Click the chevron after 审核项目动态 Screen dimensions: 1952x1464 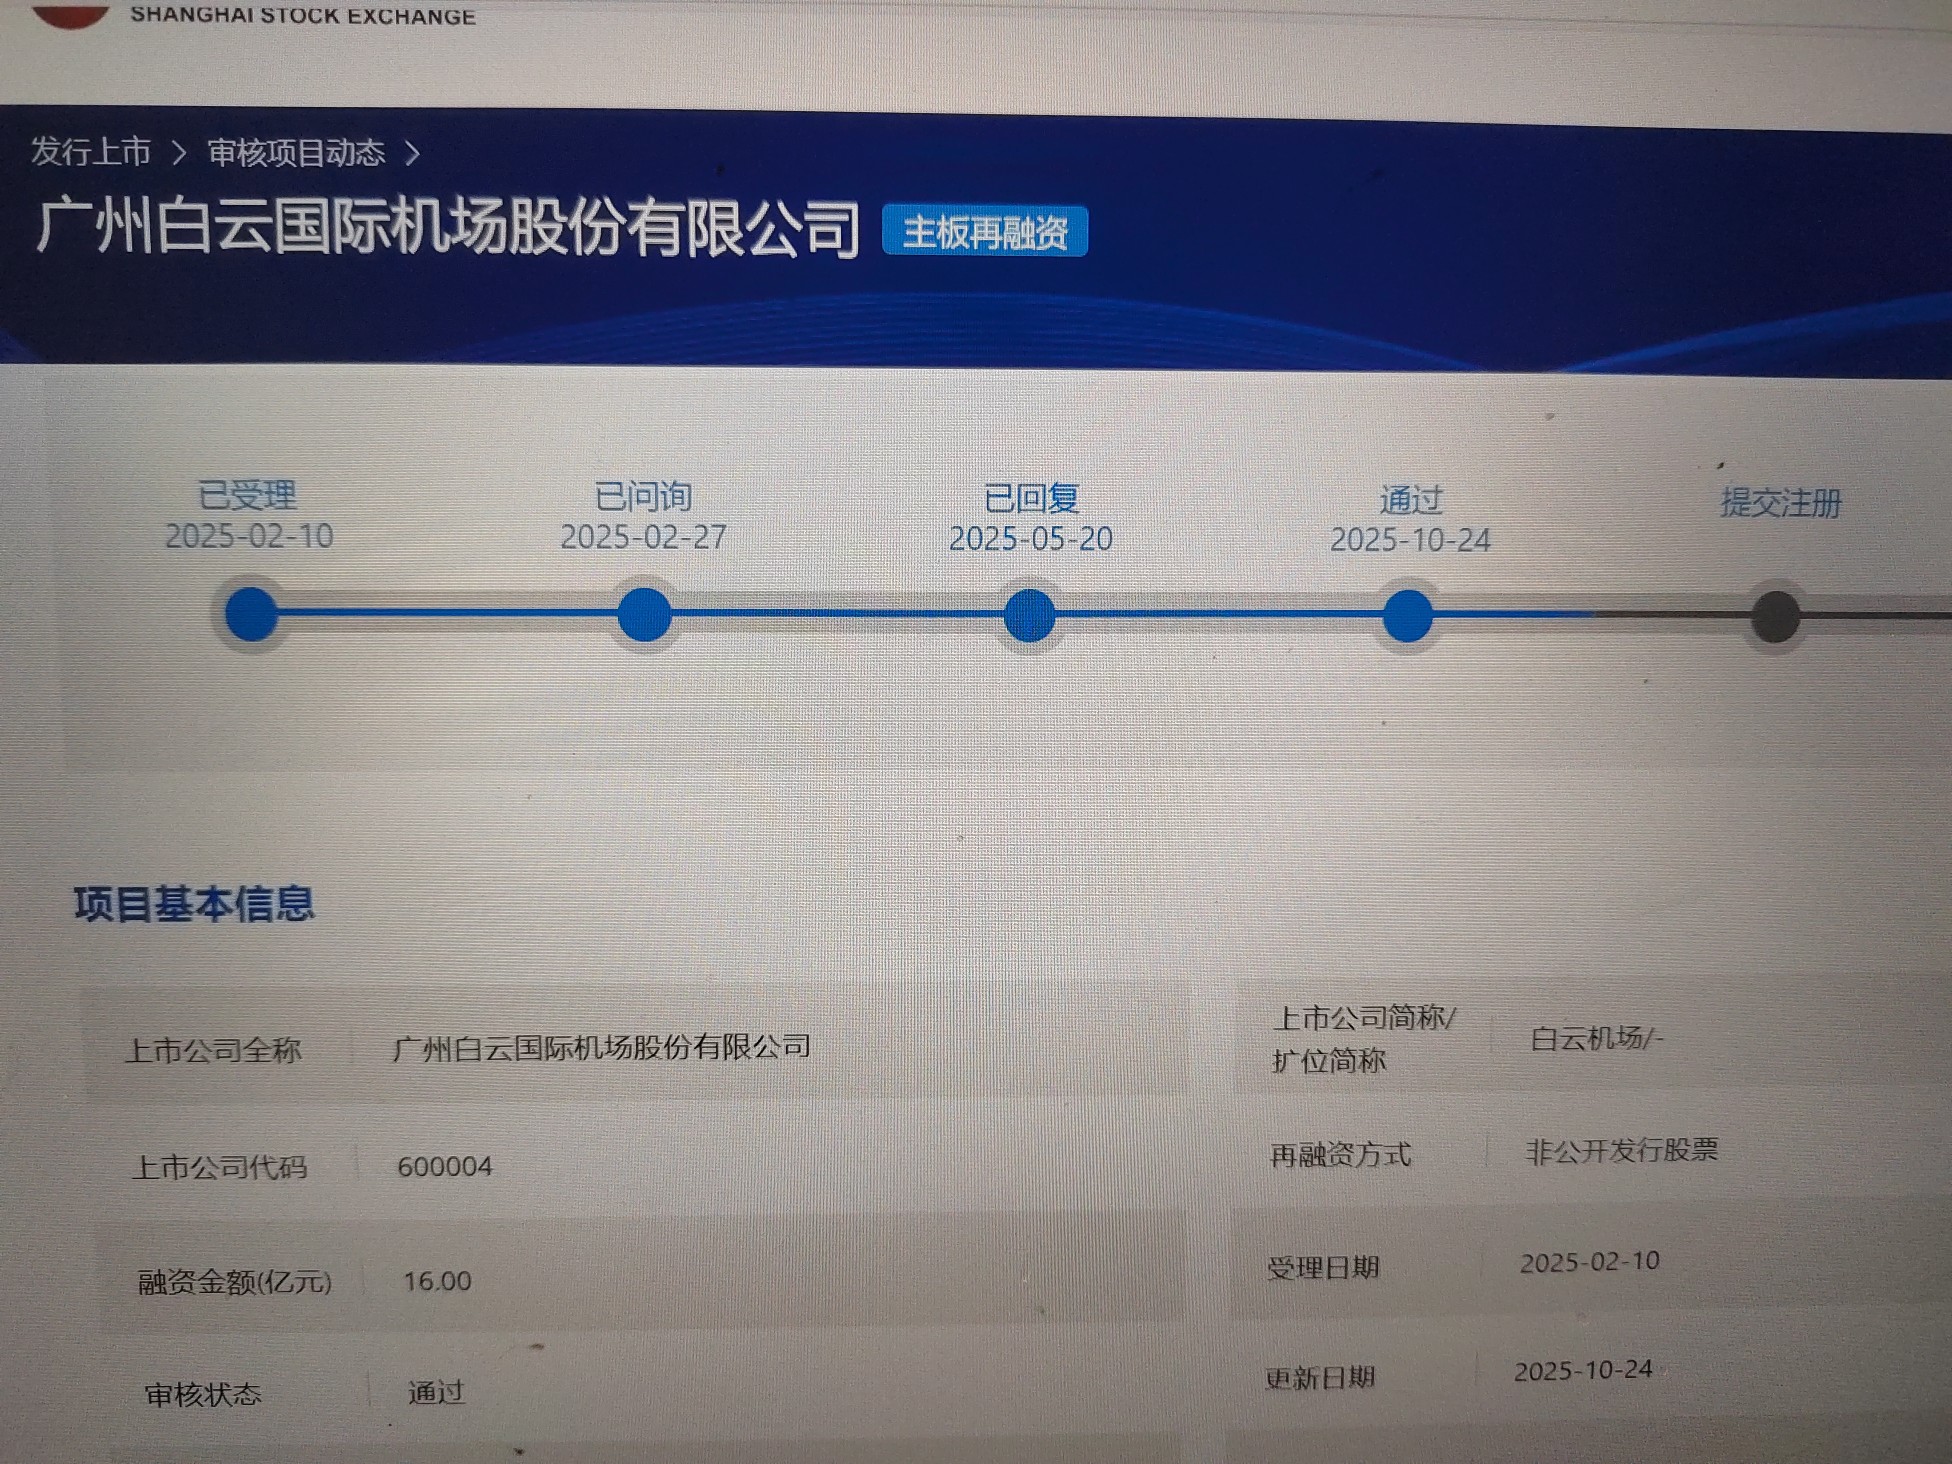pyautogui.click(x=412, y=154)
